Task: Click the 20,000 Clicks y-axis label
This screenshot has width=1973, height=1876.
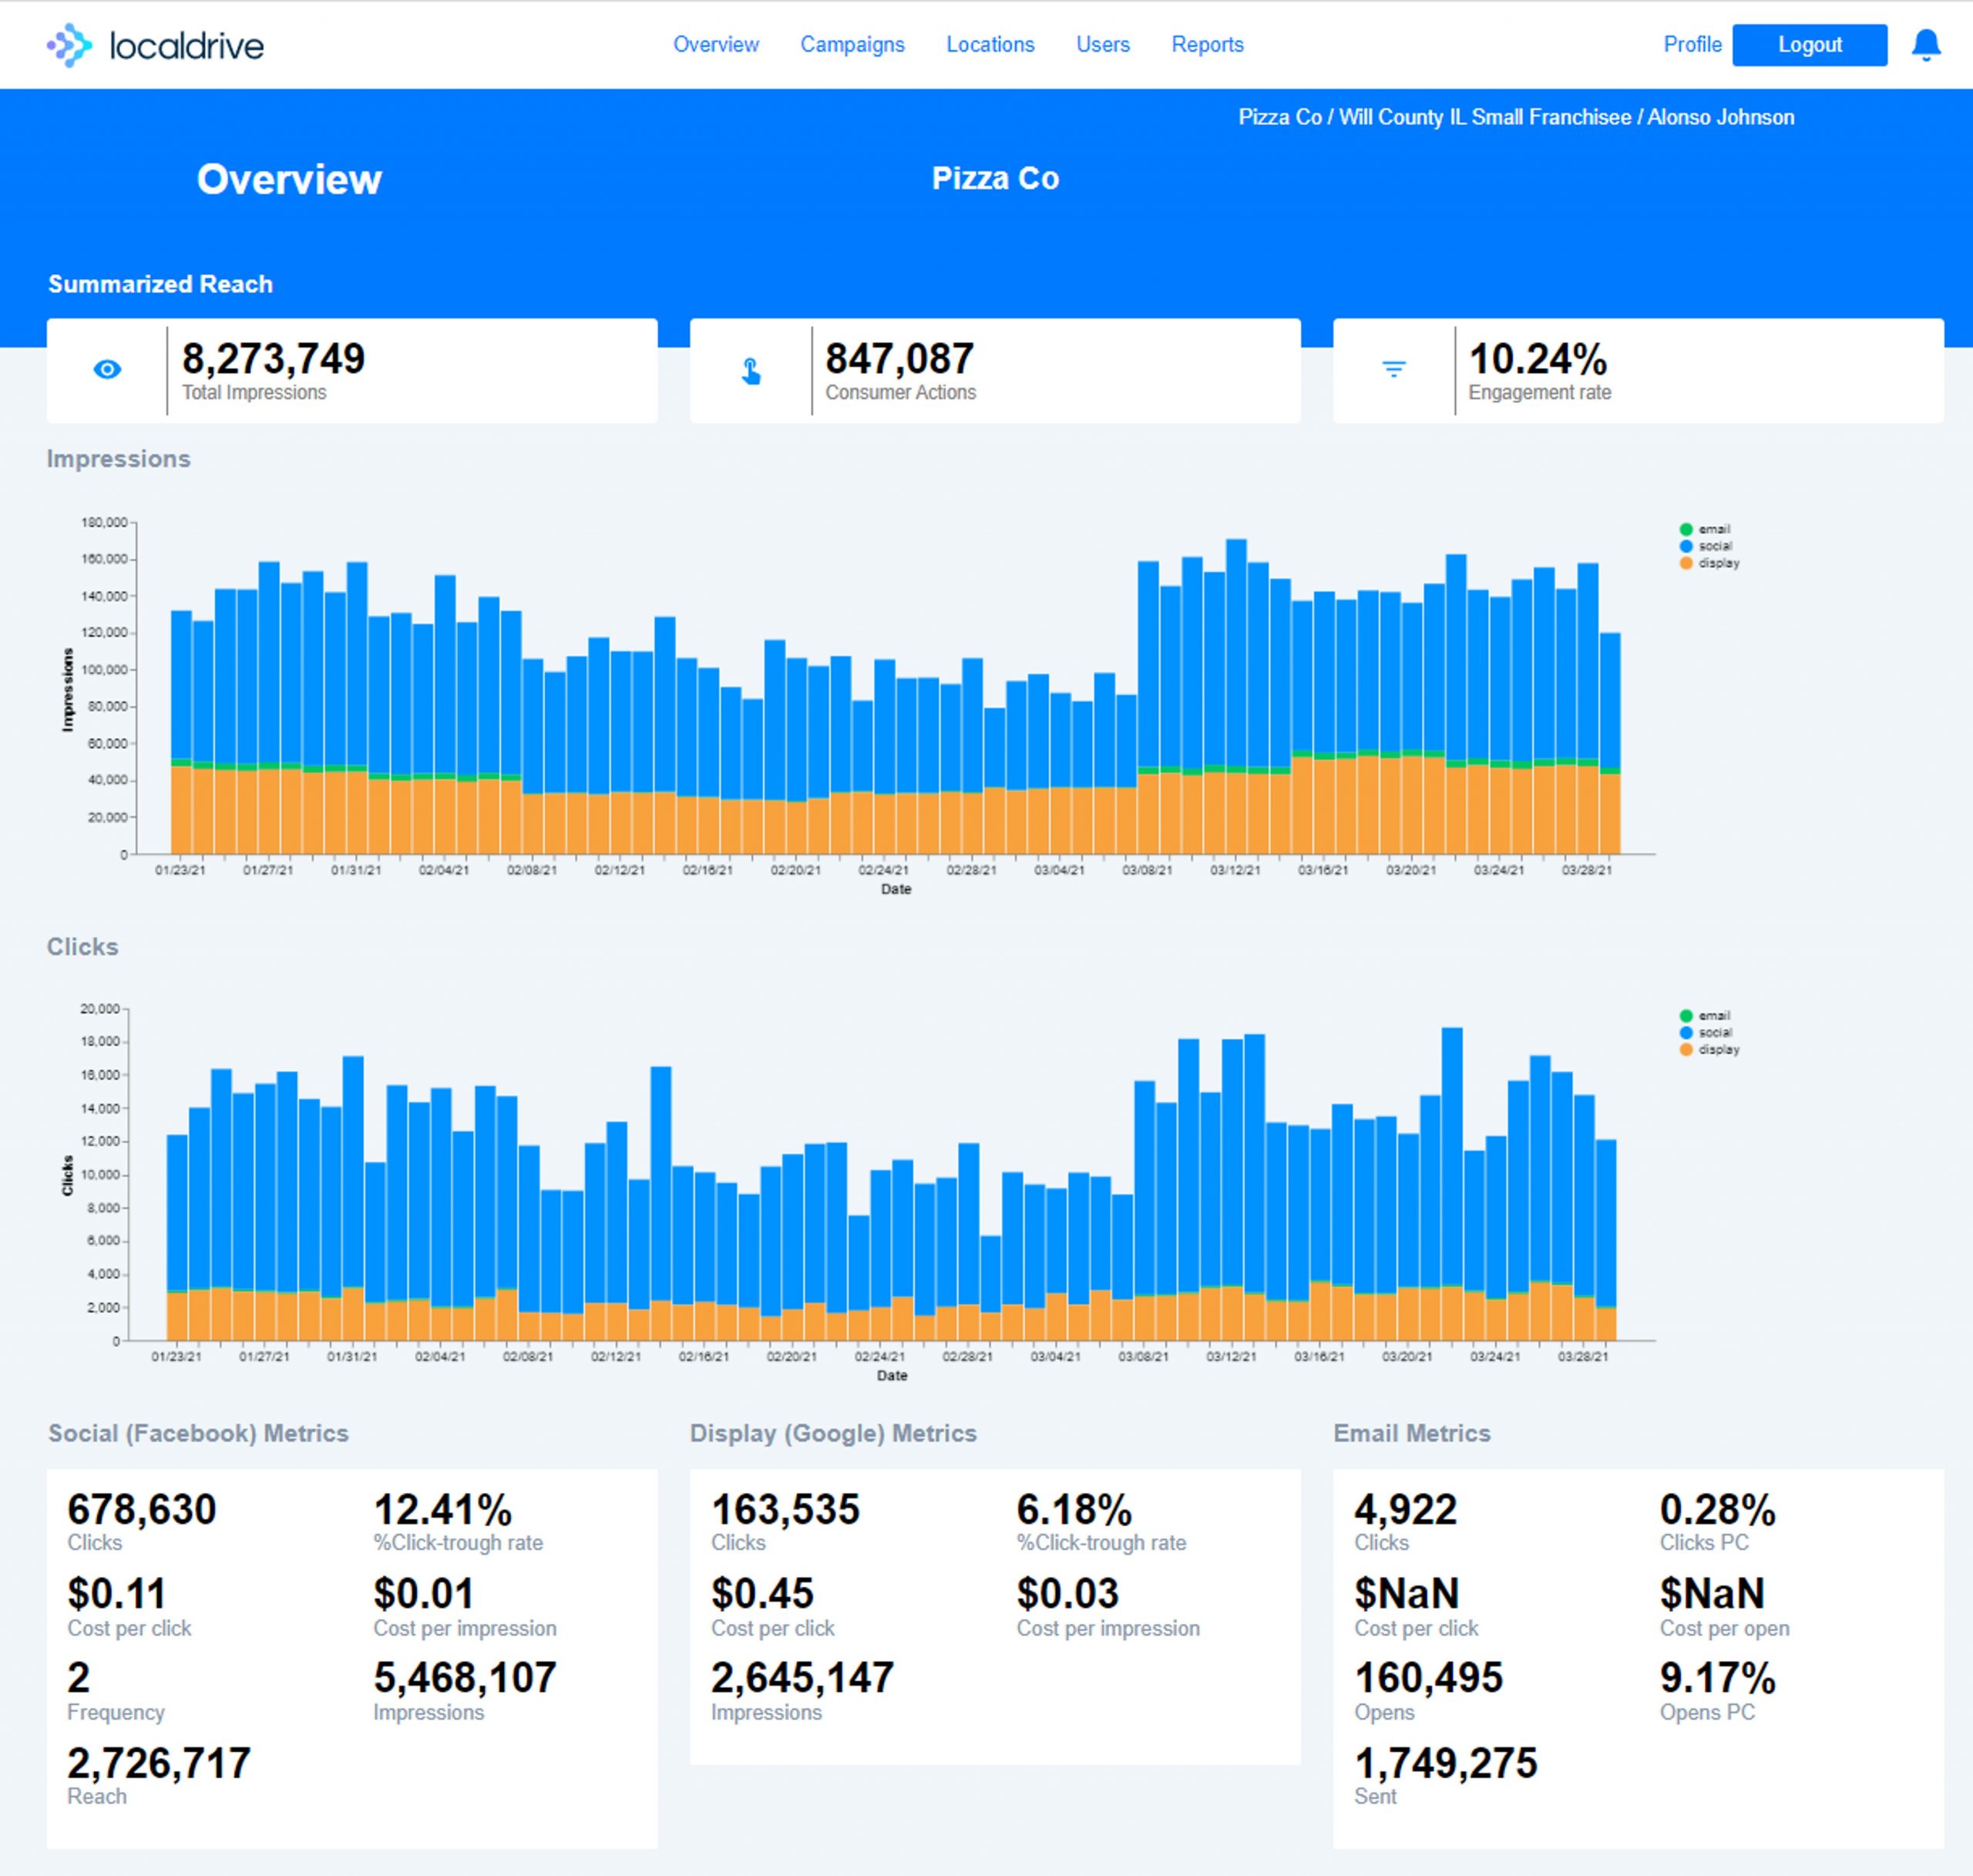Action: (99, 1008)
